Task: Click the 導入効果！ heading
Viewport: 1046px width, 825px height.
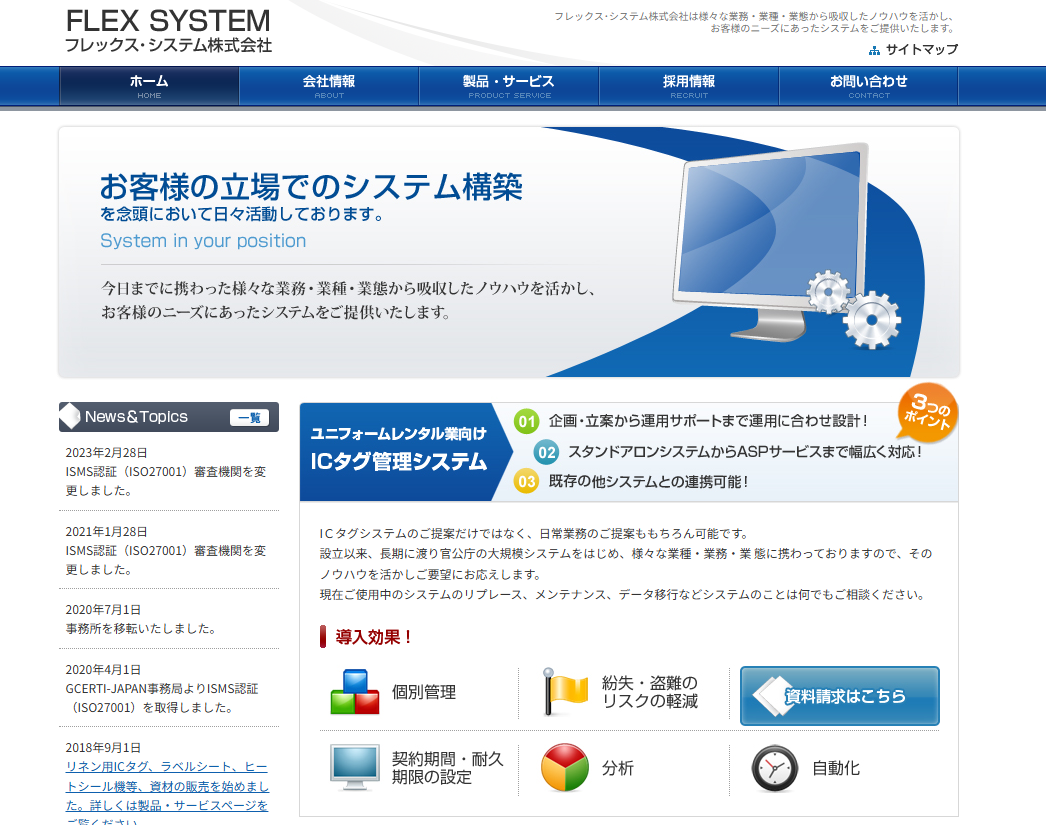Action: 374,637
